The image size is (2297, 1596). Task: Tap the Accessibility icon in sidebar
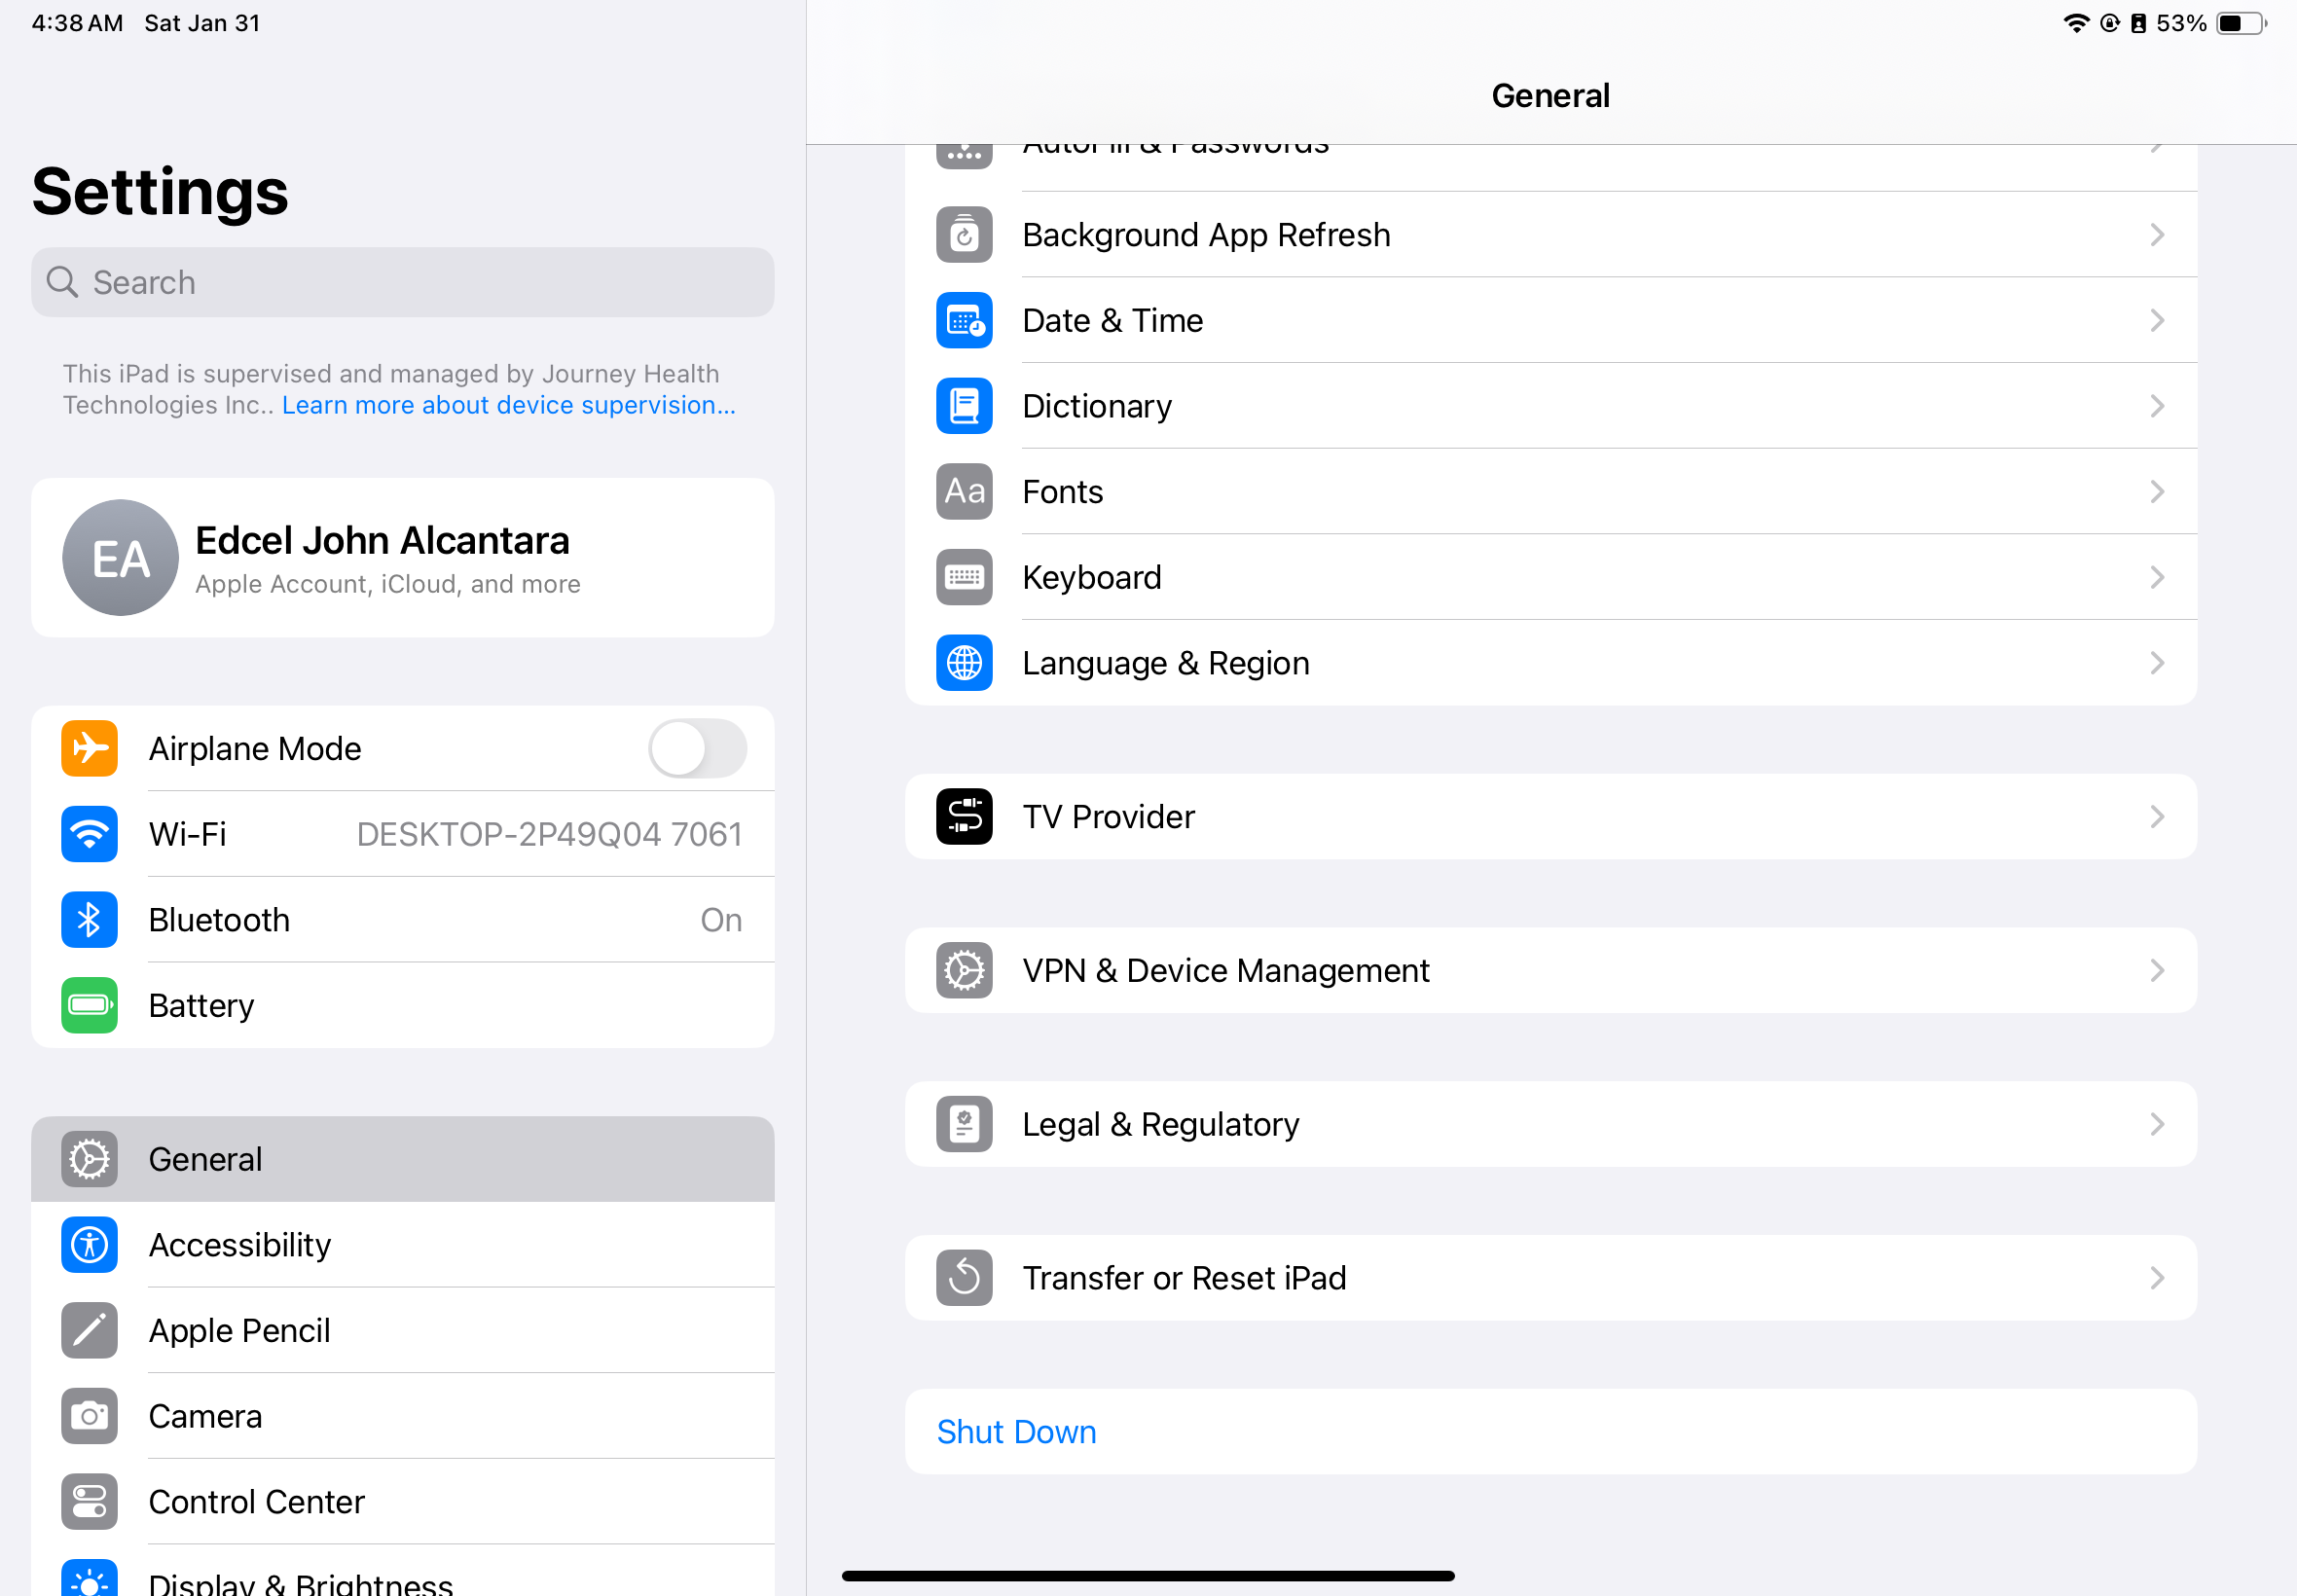point(89,1245)
